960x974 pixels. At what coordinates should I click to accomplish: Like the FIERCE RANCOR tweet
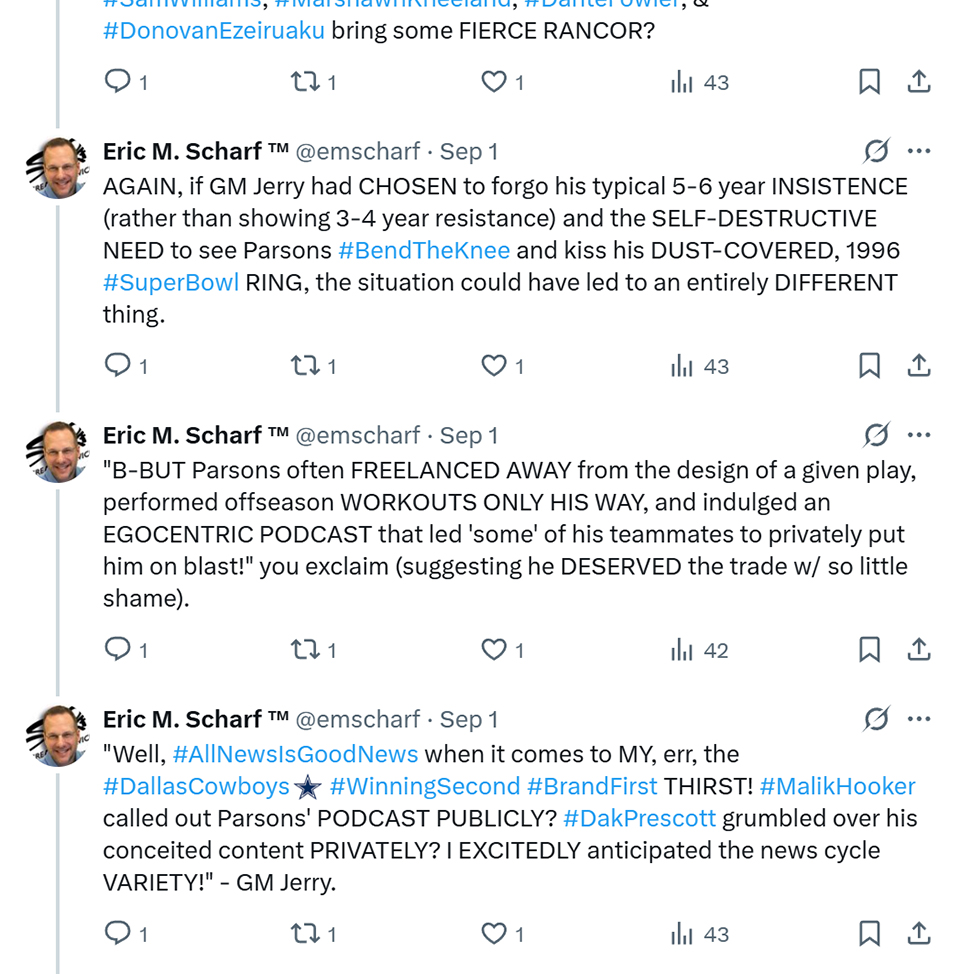tap(494, 82)
